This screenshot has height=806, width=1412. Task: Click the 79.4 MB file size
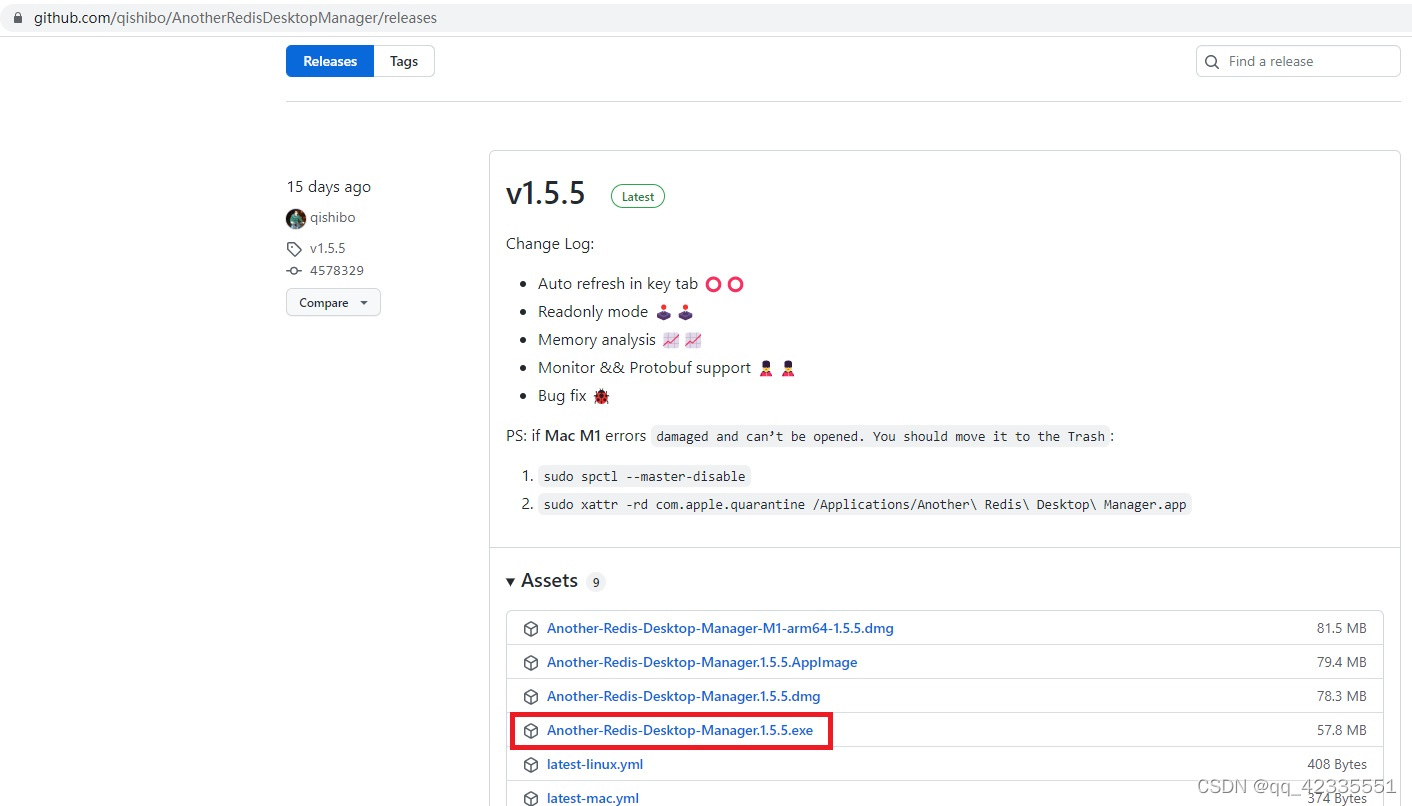click(1341, 663)
